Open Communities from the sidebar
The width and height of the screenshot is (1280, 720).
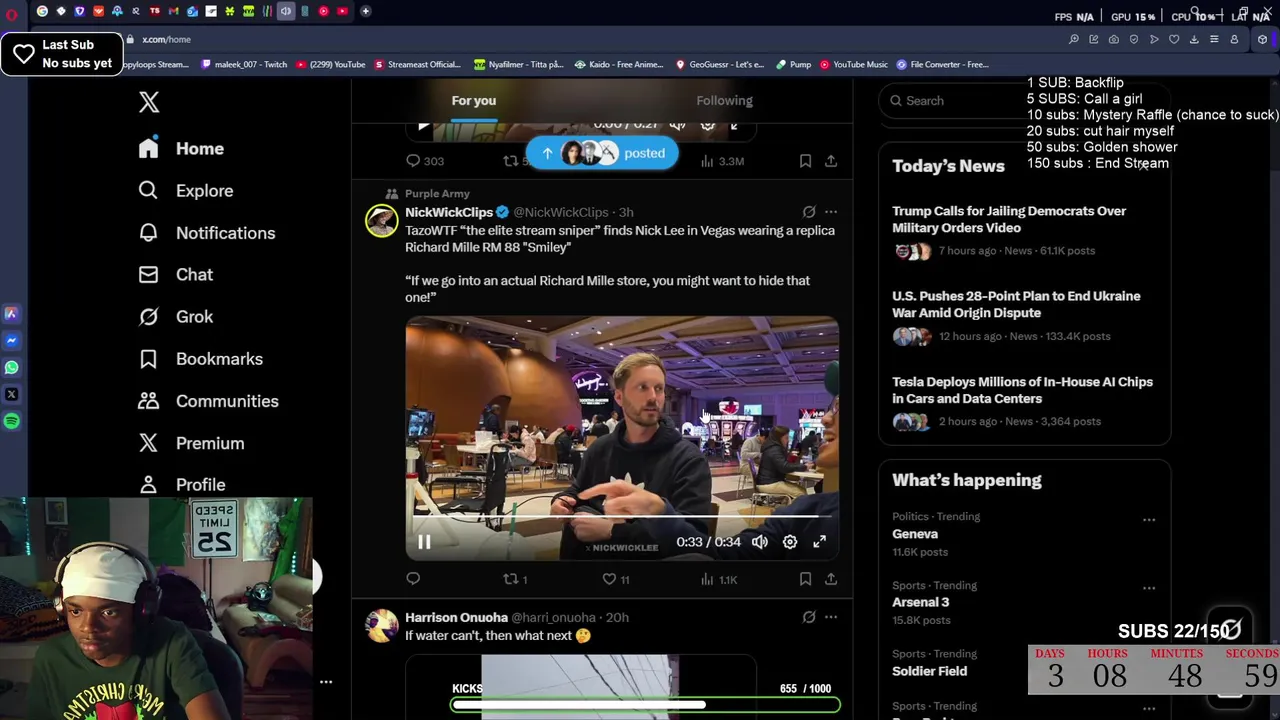pyautogui.click(x=209, y=401)
